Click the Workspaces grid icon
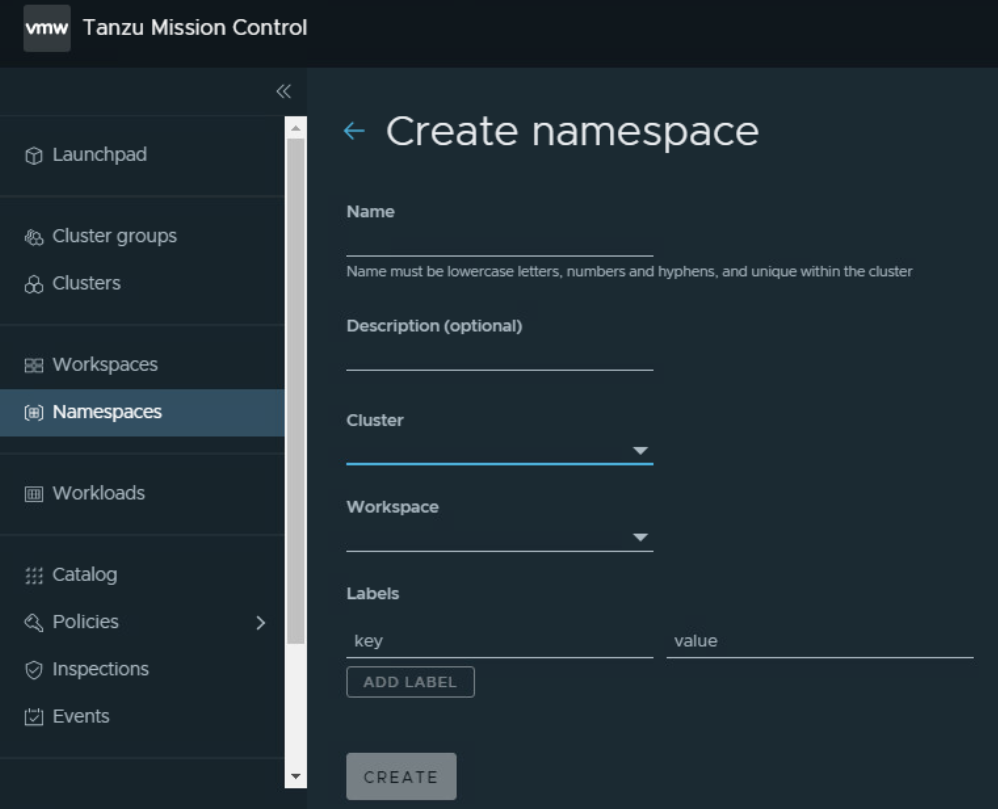Image resolution: width=998 pixels, height=809 pixels. 34,365
